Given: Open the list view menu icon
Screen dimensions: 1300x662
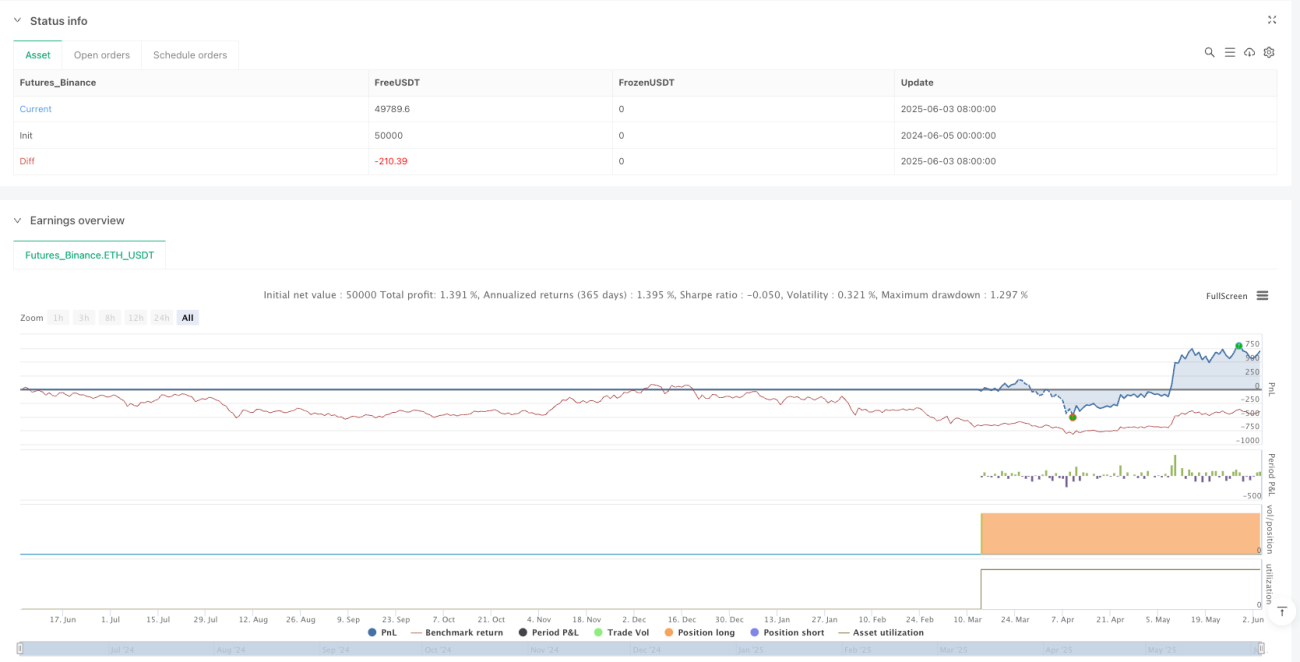Looking at the screenshot, I should (x=1229, y=52).
